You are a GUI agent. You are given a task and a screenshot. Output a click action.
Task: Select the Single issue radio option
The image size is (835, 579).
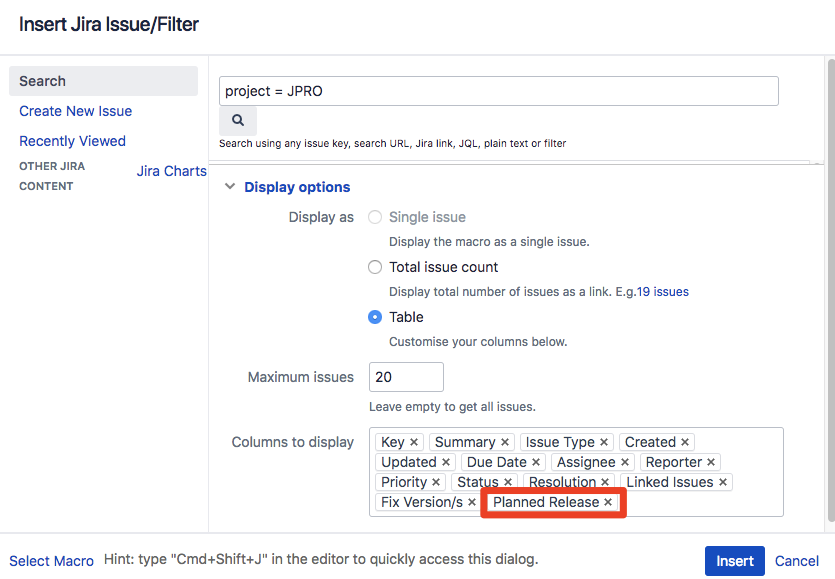(375, 217)
